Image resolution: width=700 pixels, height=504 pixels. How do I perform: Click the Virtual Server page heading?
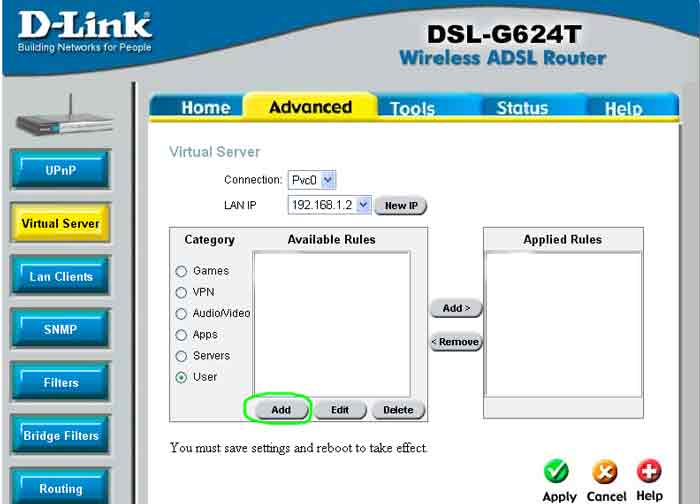click(x=214, y=152)
